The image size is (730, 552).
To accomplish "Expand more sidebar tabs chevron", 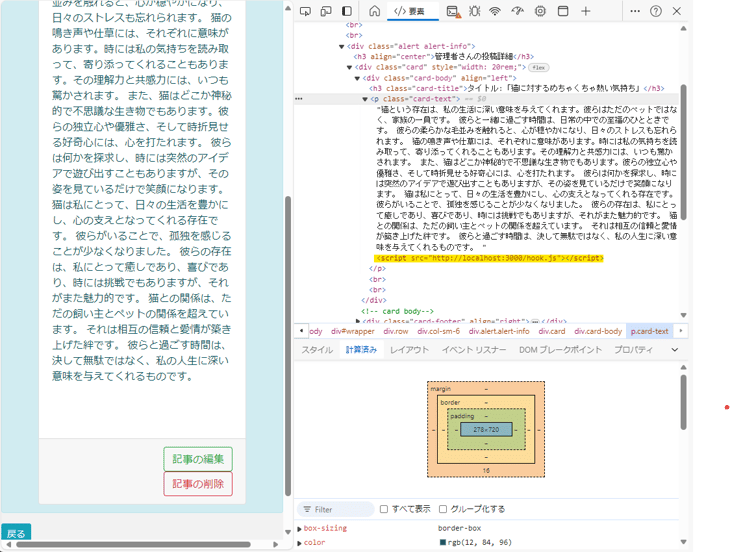I will click(675, 350).
